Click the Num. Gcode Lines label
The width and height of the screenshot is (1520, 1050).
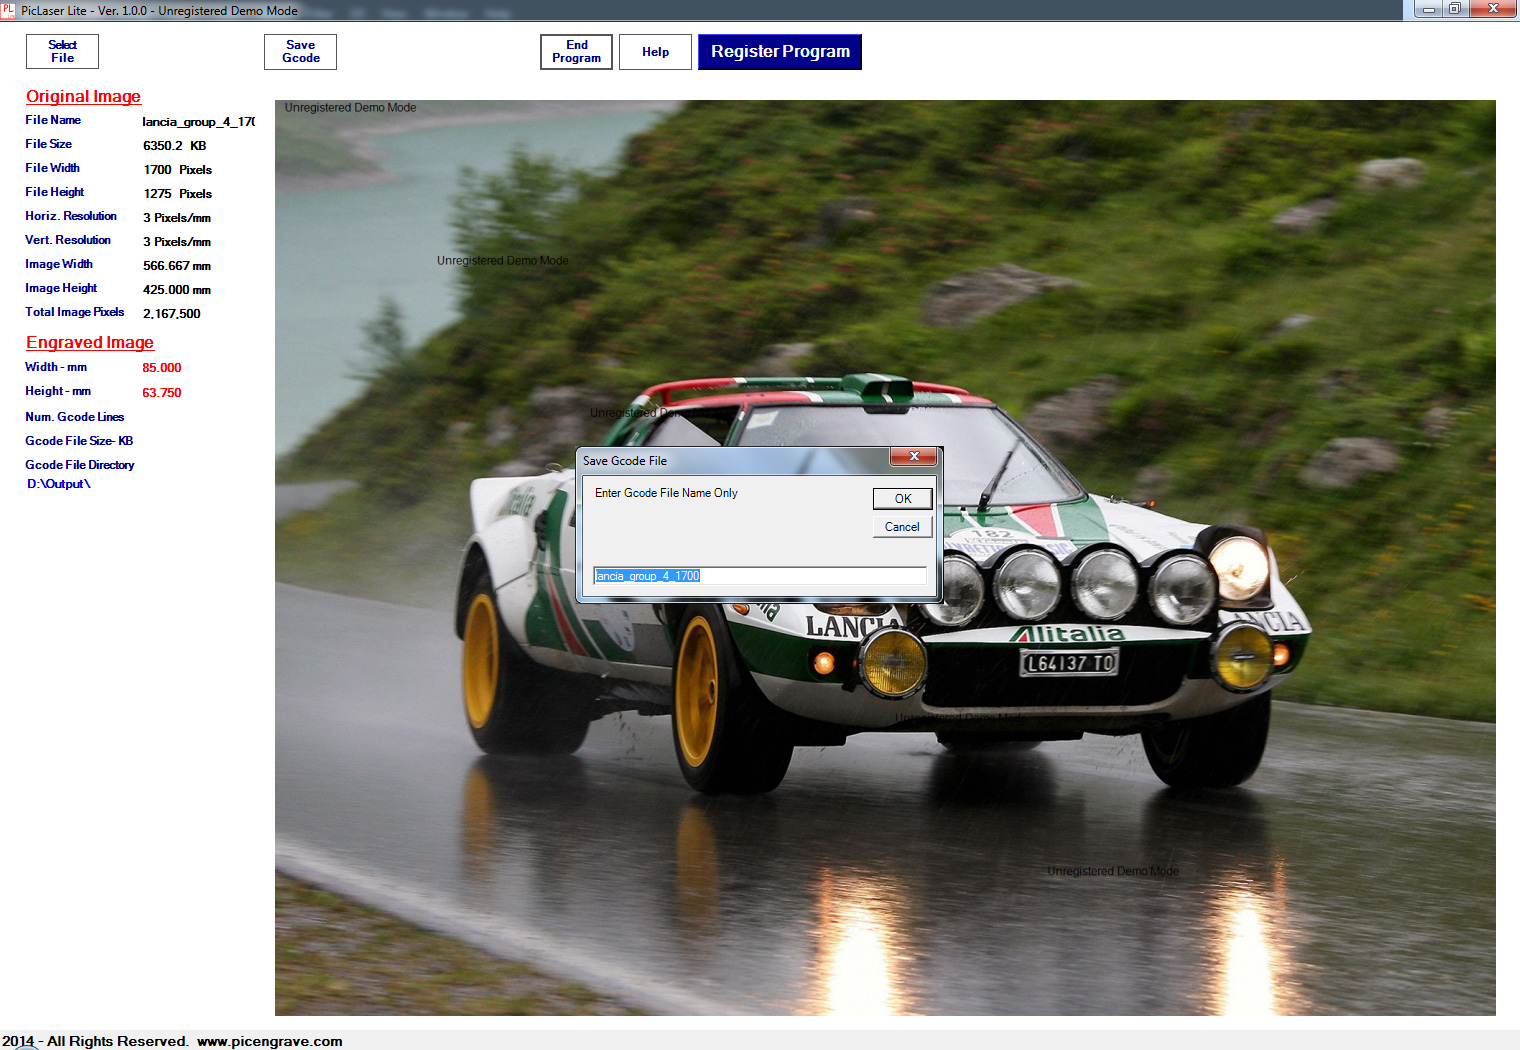coord(75,417)
